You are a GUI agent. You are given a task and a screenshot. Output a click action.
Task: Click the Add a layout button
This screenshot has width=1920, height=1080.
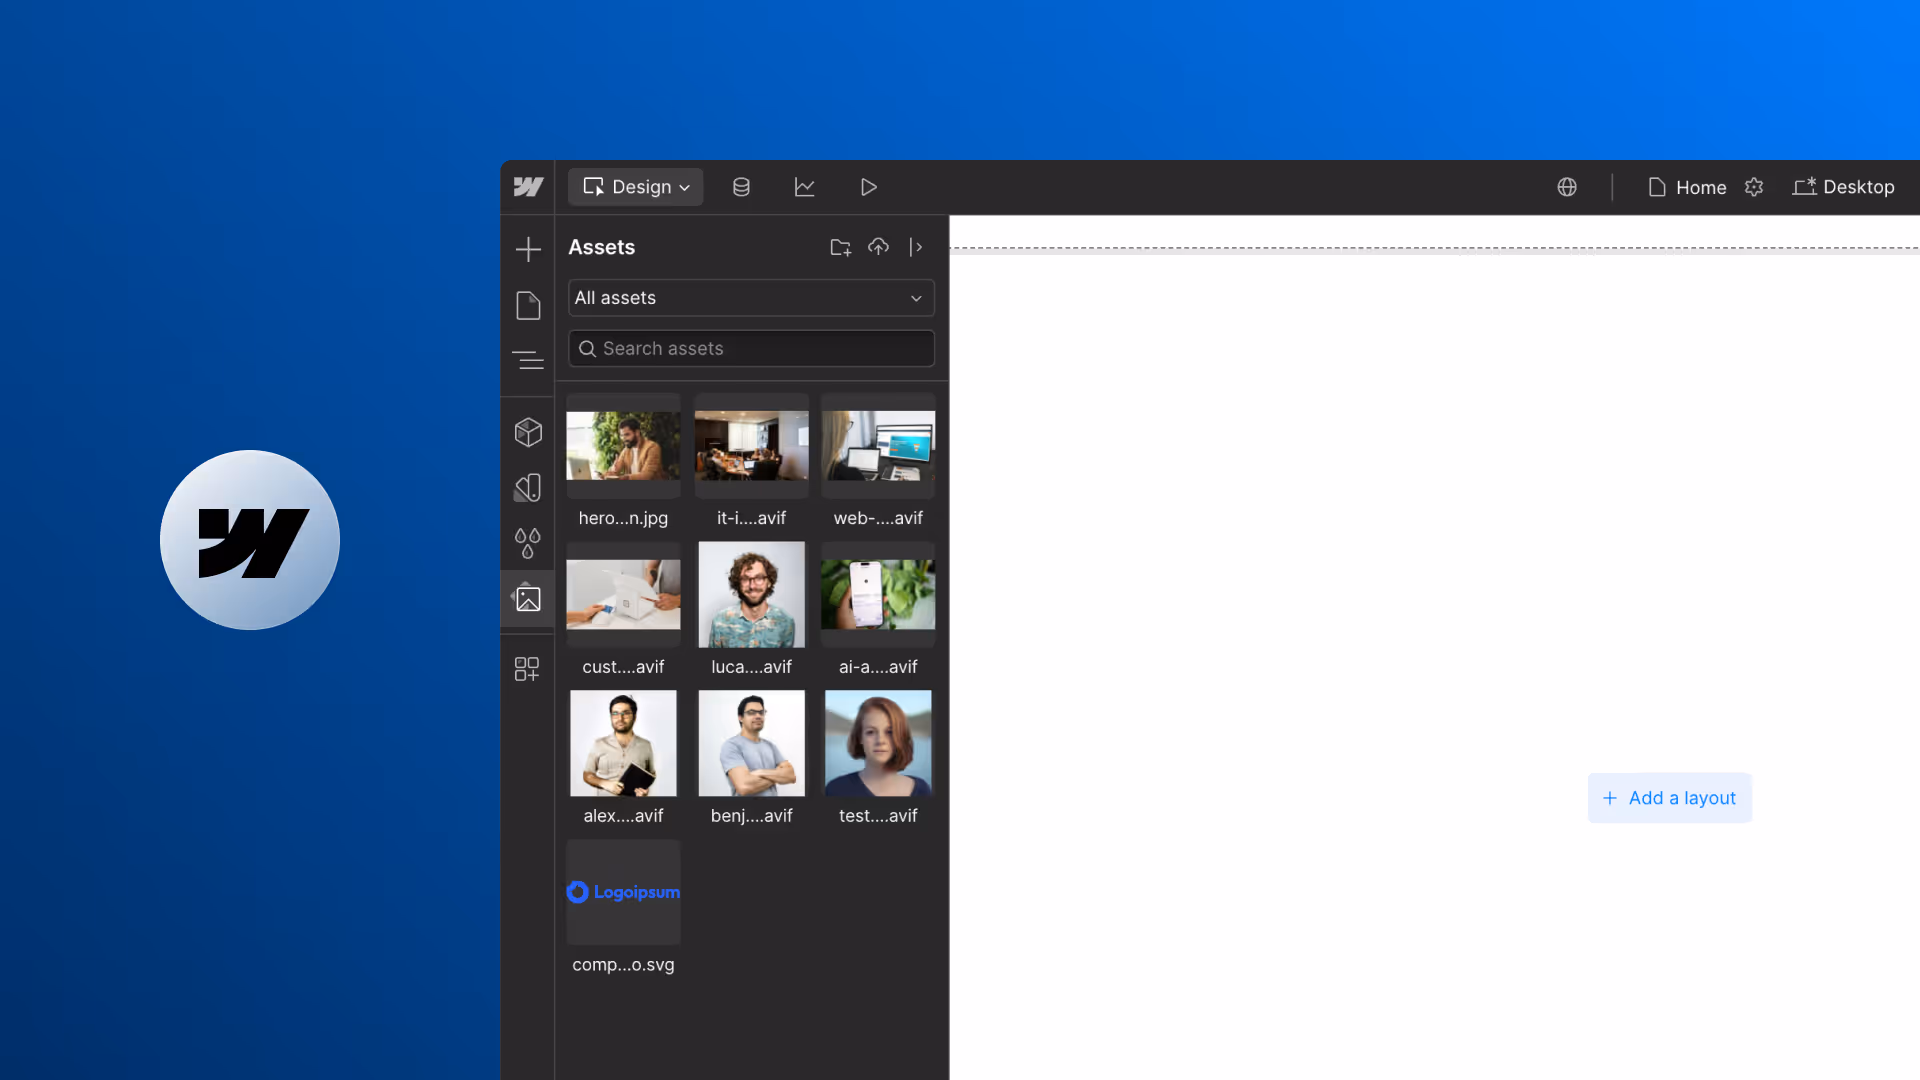1669,798
